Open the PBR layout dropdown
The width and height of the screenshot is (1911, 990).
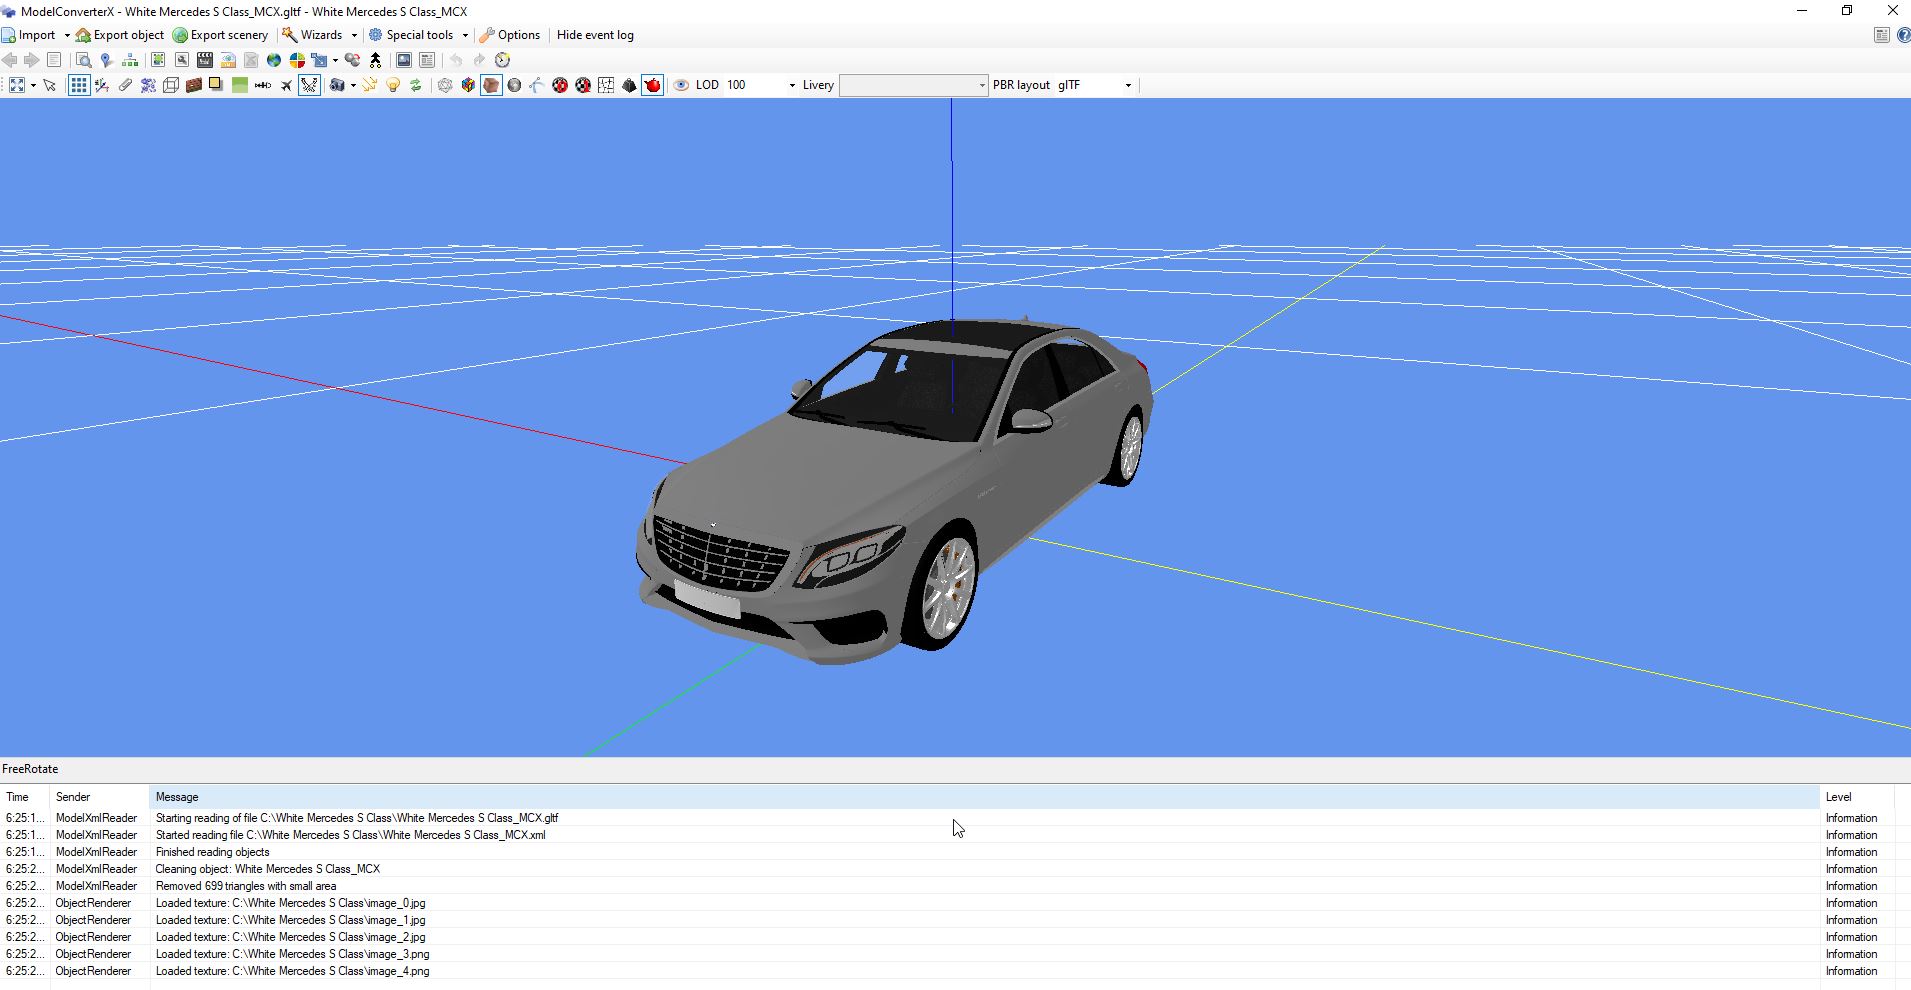tap(1128, 85)
